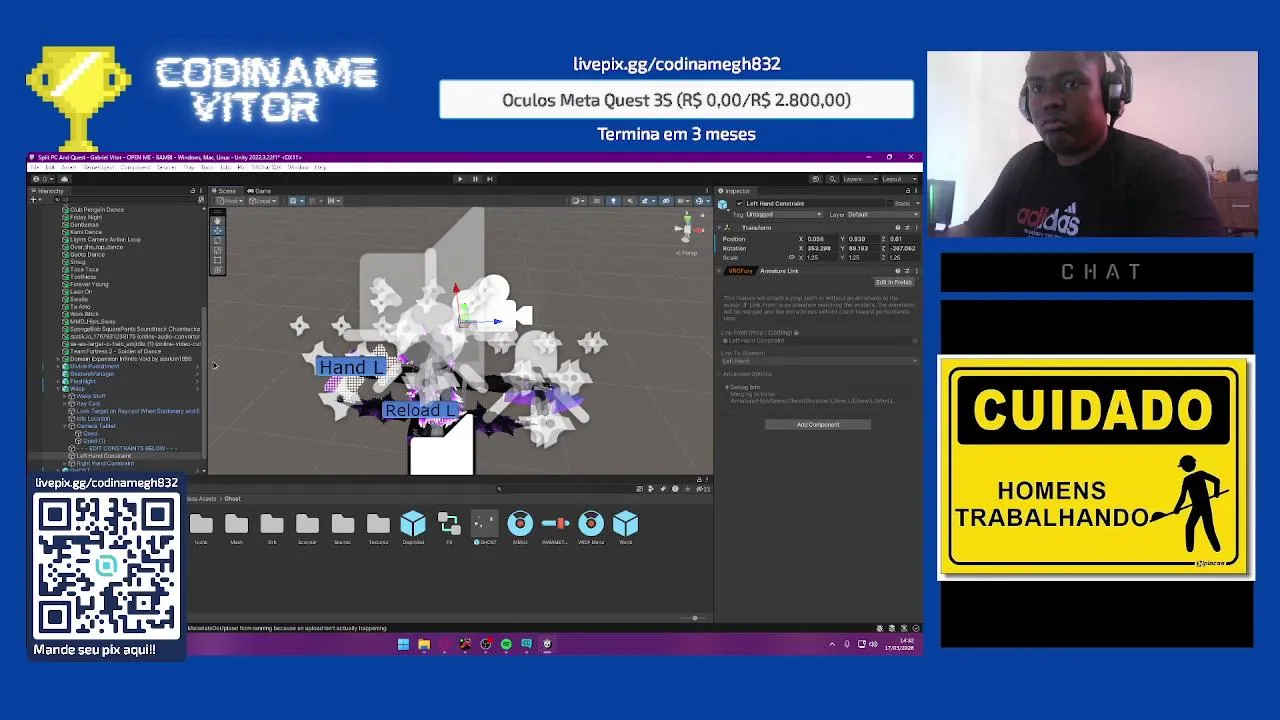
Task: Select Toothless in the Hierarchy
Action: [x=83, y=277]
